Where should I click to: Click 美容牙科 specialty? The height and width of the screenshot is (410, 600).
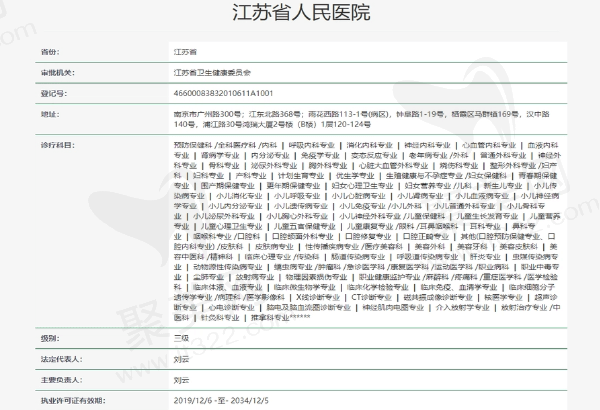point(472,247)
